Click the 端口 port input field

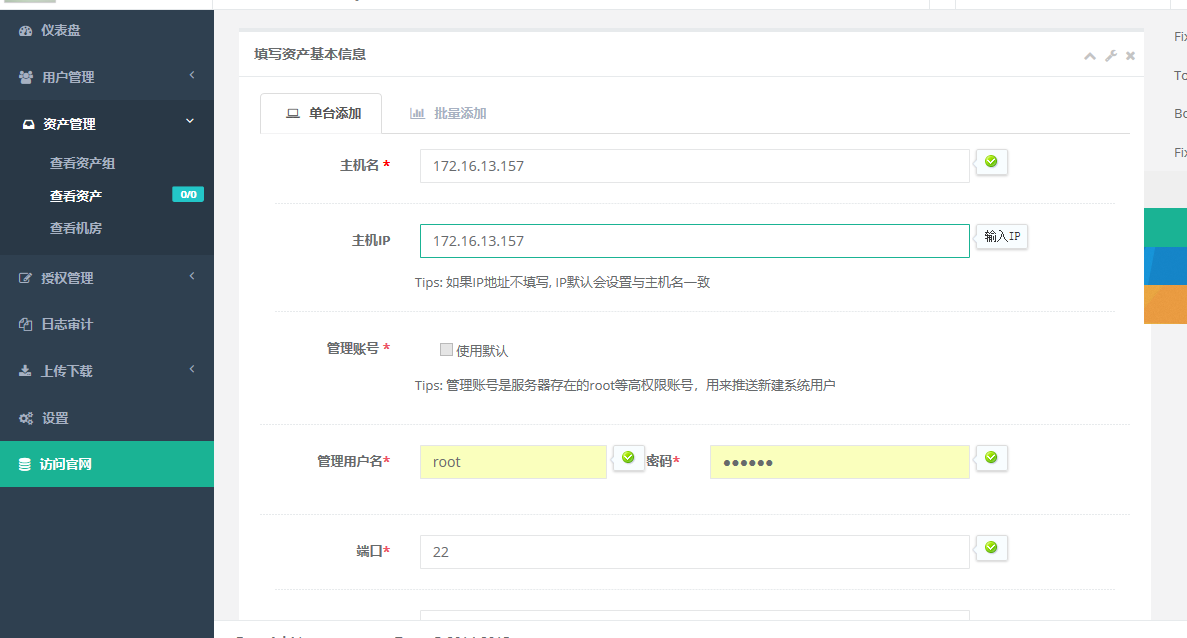[694, 552]
